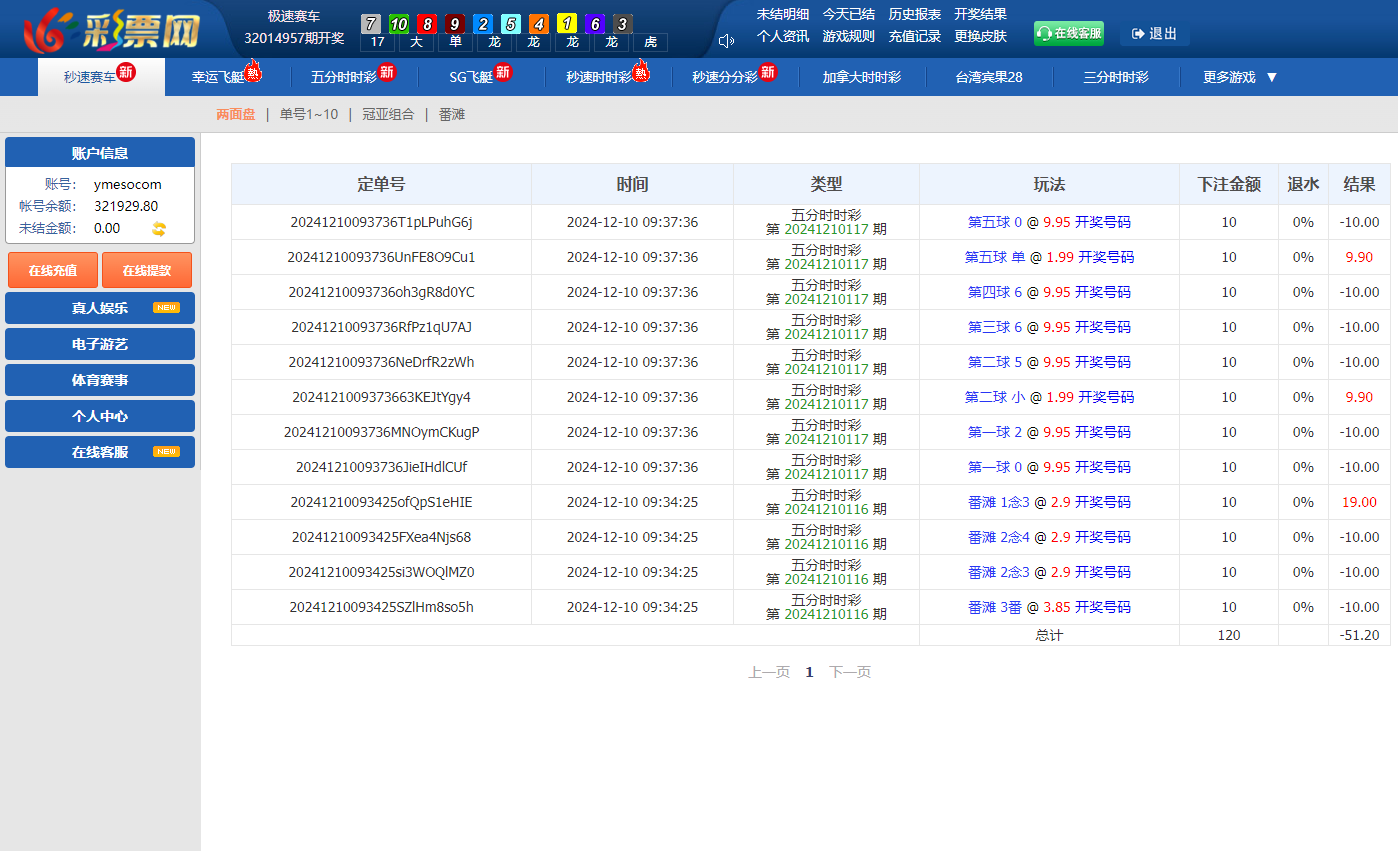Image resolution: width=1398 pixels, height=851 pixels.
Task: Click the 定单号 column header
Action: pyautogui.click(x=381, y=184)
